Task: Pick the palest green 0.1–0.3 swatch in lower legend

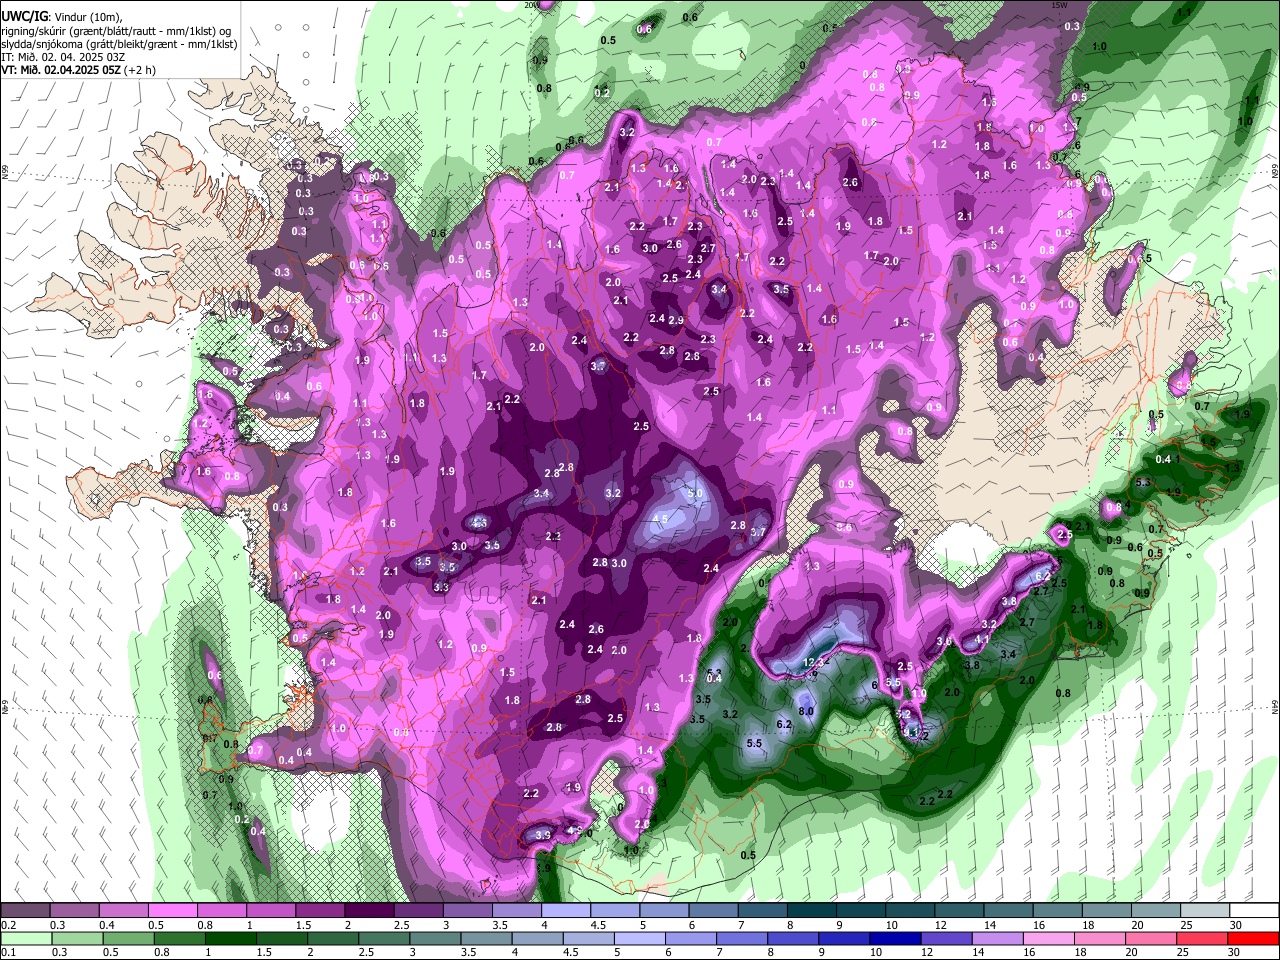Action: pos(26,938)
